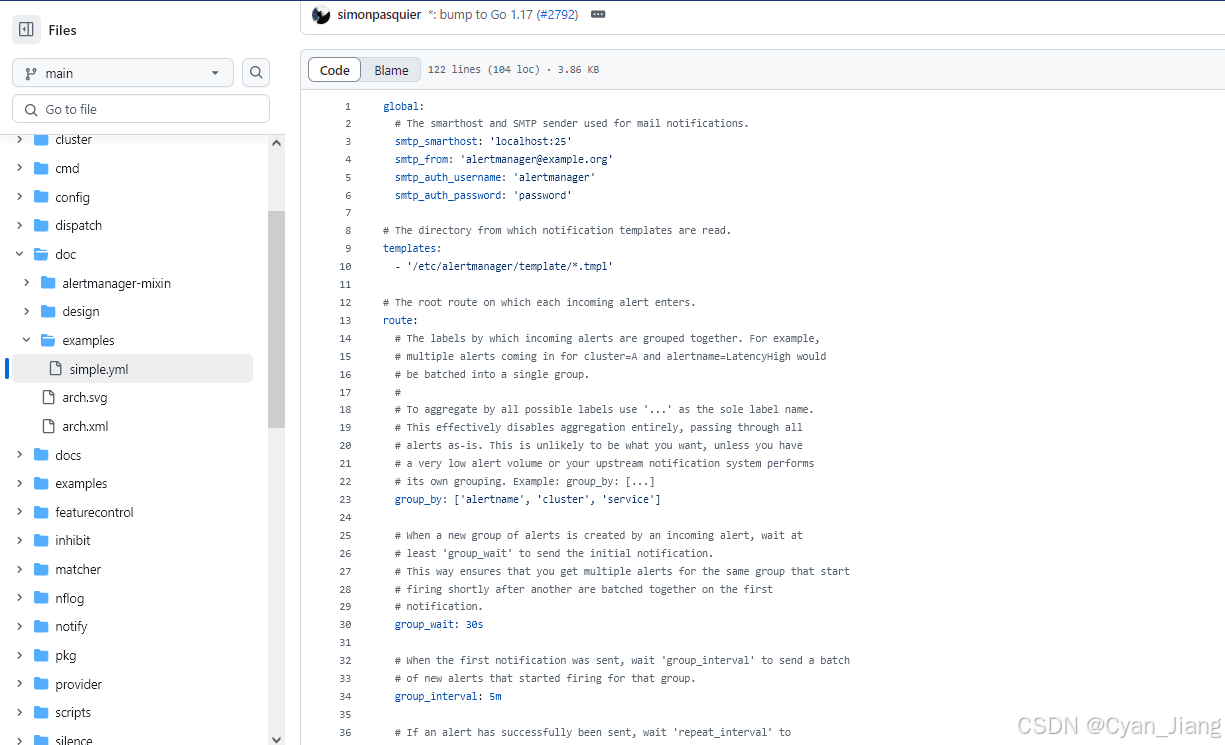1225x745 pixels.
Task: Click the file tree scrollbar thumb
Action: coord(277,319)
